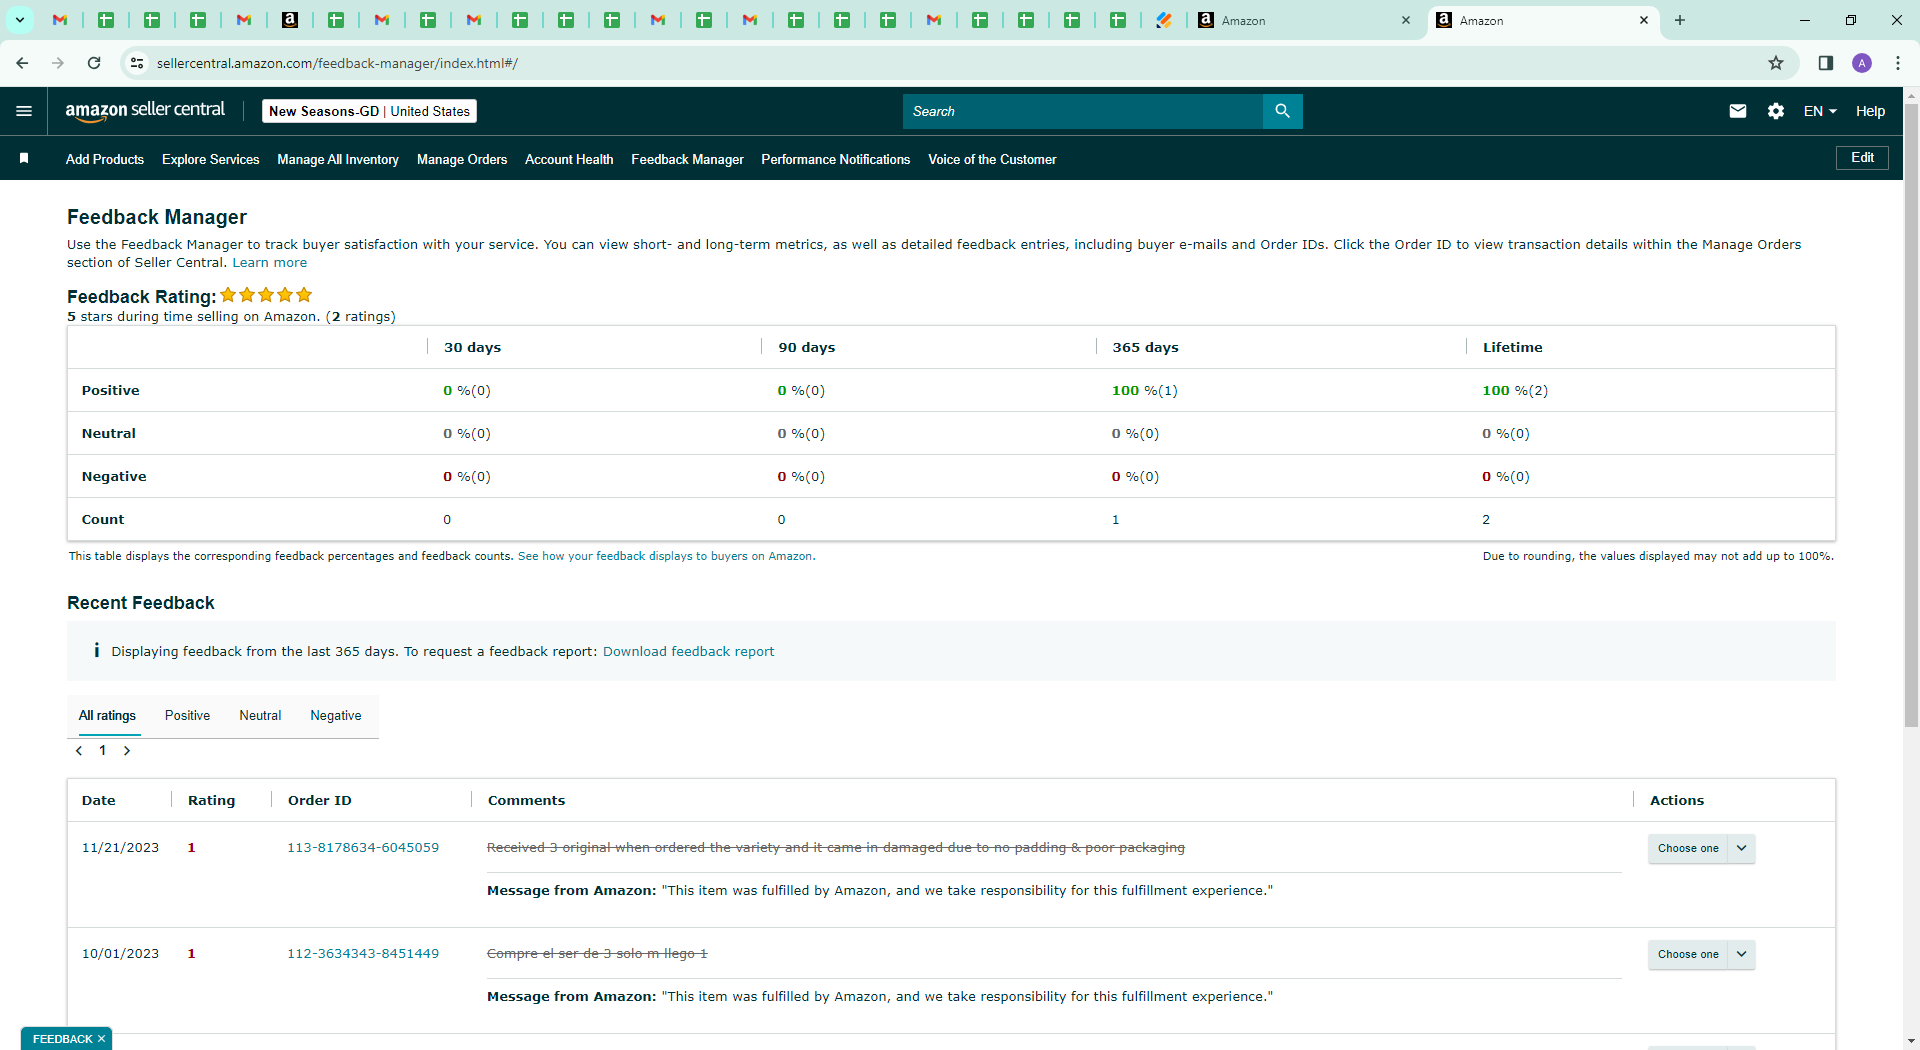The image size is (1920, 1050).
Task: Open Performance Notifications
Action: pyautogui.click(x=835, y=159)
